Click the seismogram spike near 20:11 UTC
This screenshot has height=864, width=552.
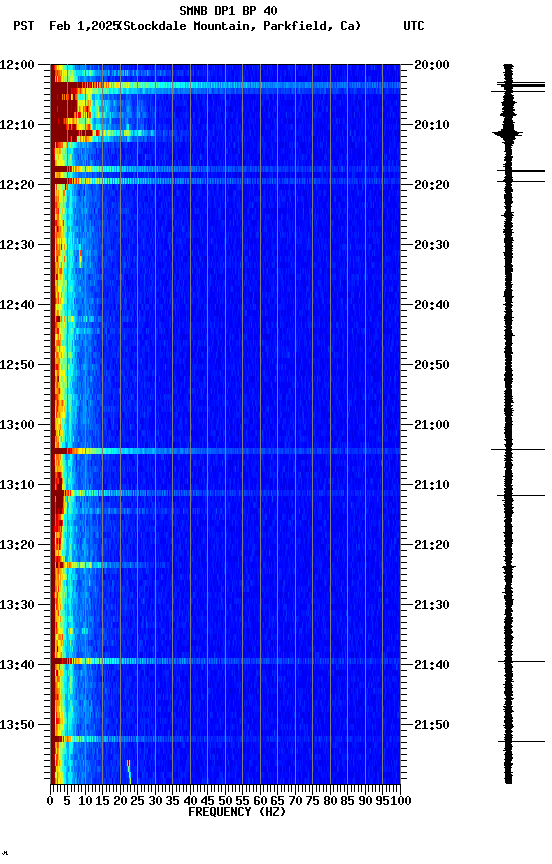click(507, 134)
